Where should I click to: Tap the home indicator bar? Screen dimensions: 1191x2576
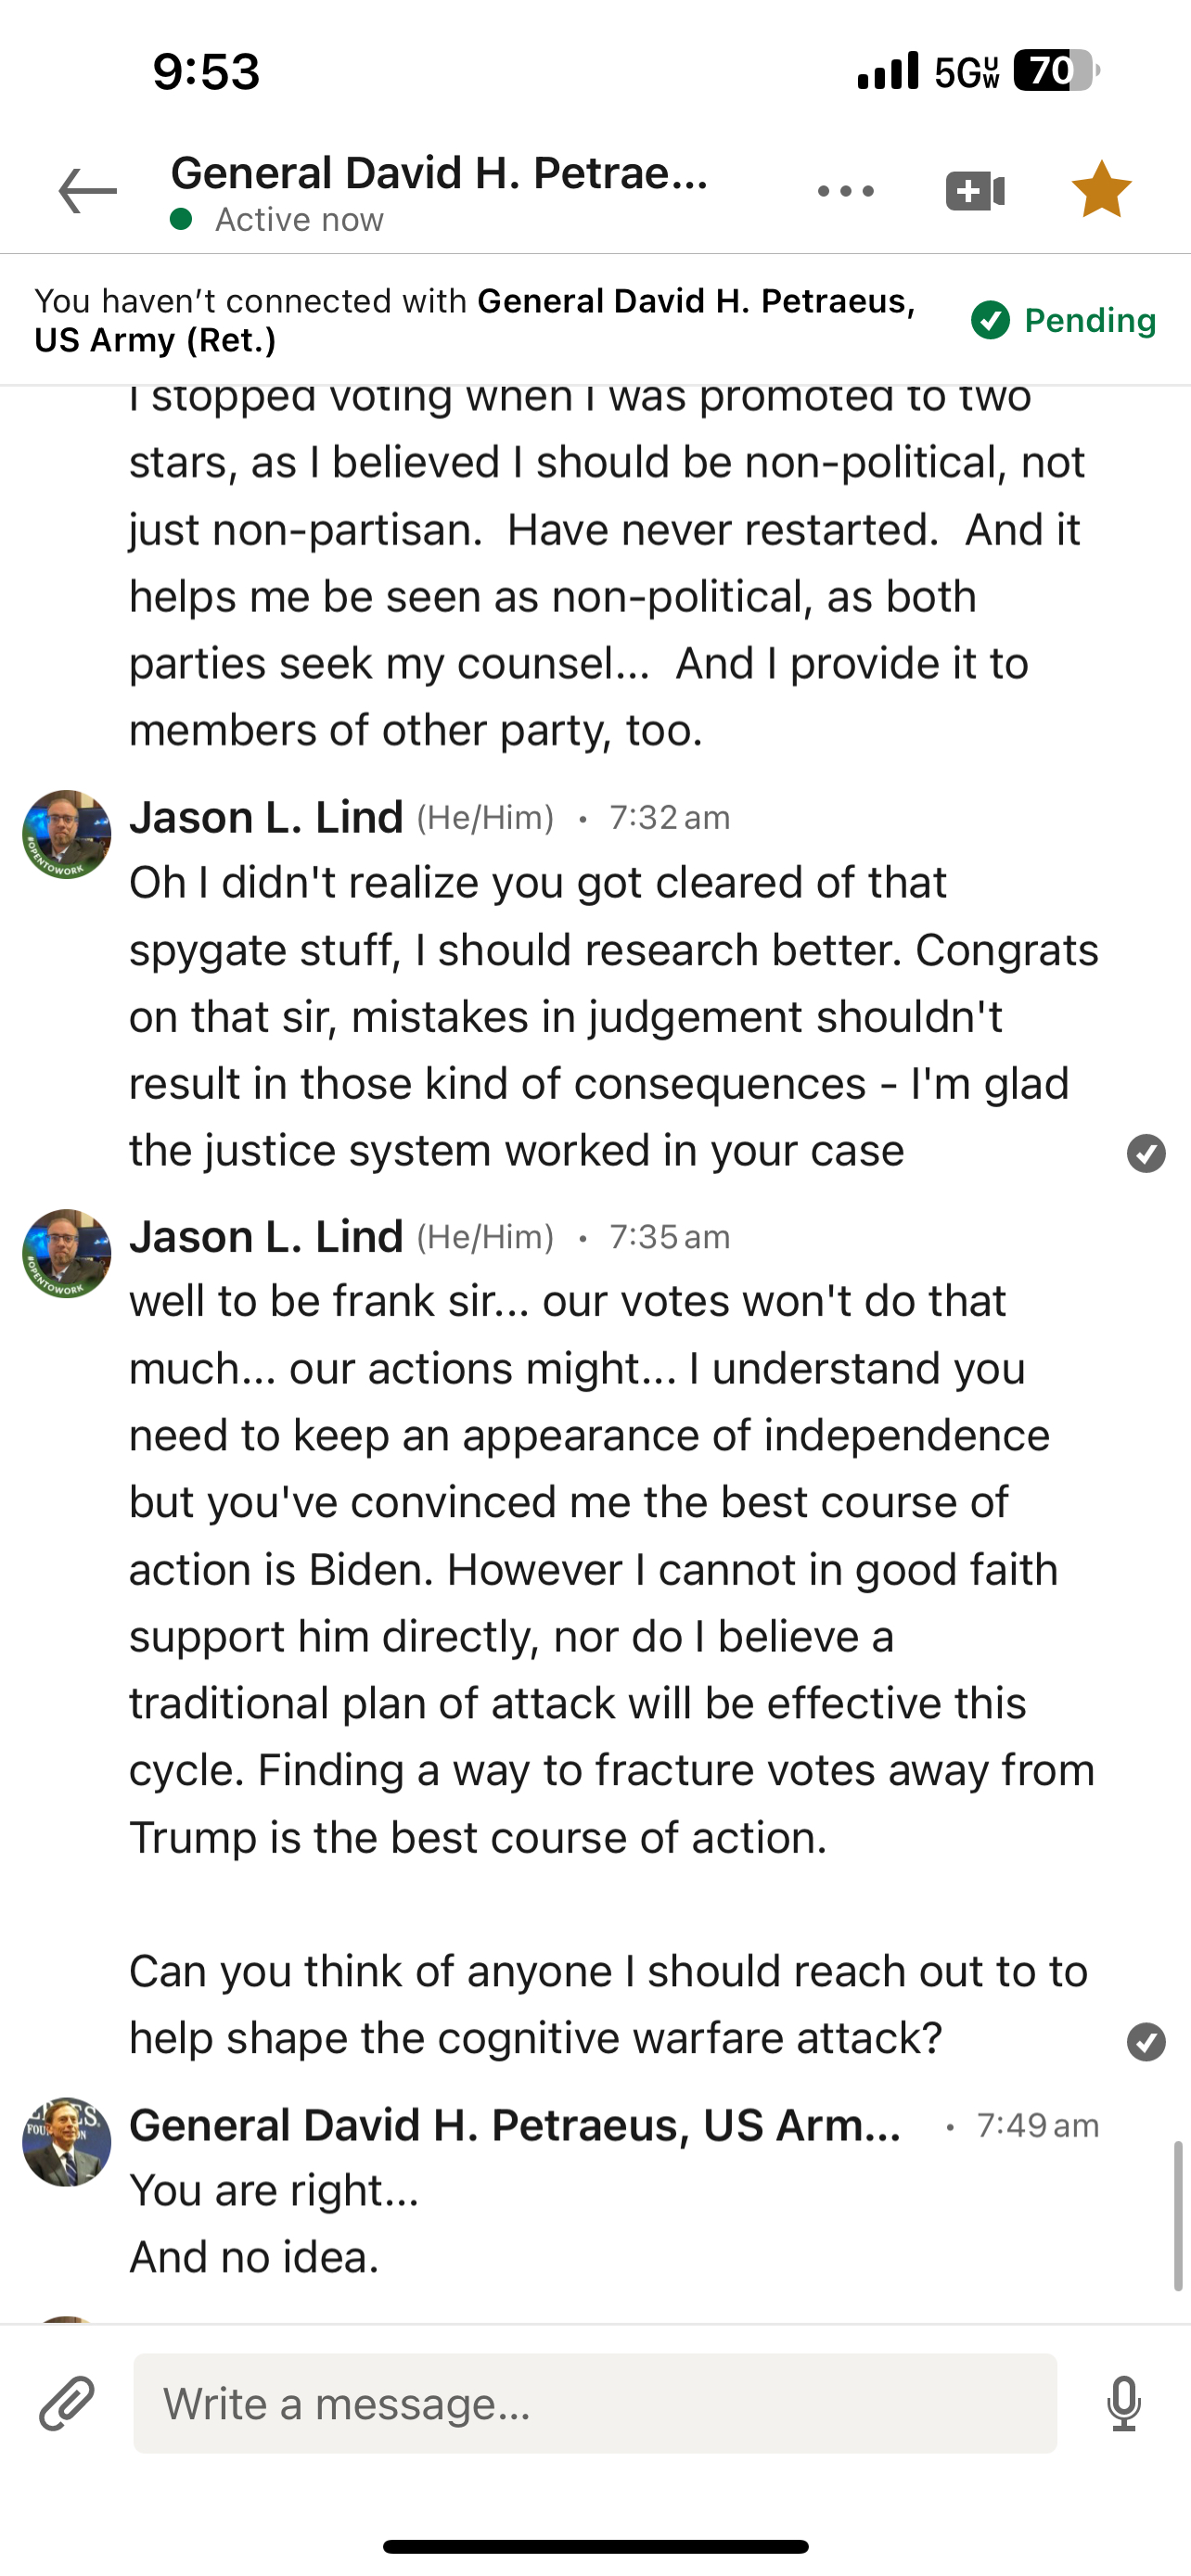click(x=595, y=2547)
